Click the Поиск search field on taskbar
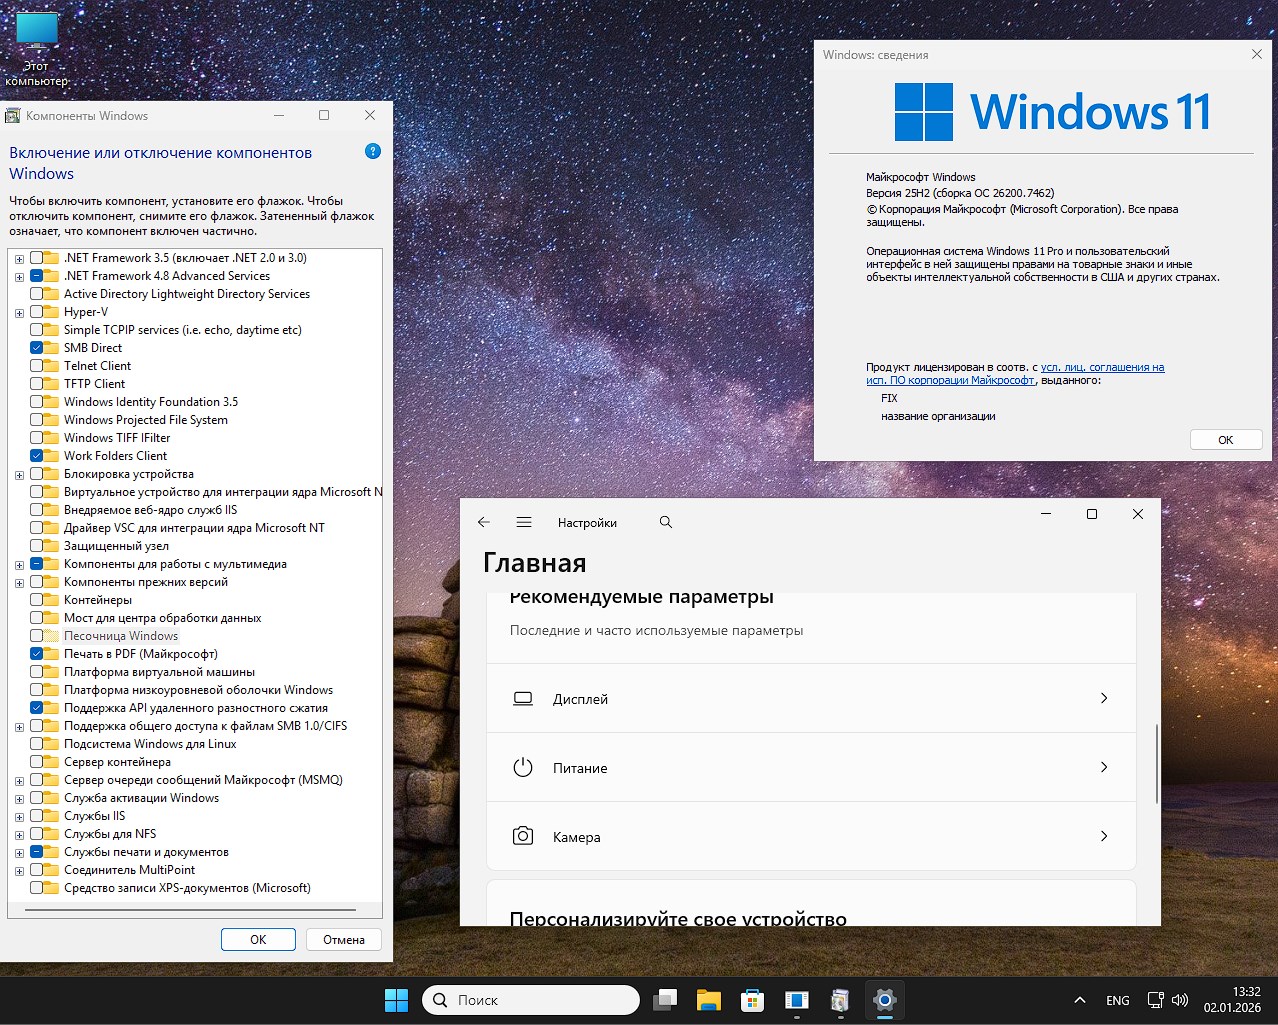Screen dimensions: 1278x1025 530,999
